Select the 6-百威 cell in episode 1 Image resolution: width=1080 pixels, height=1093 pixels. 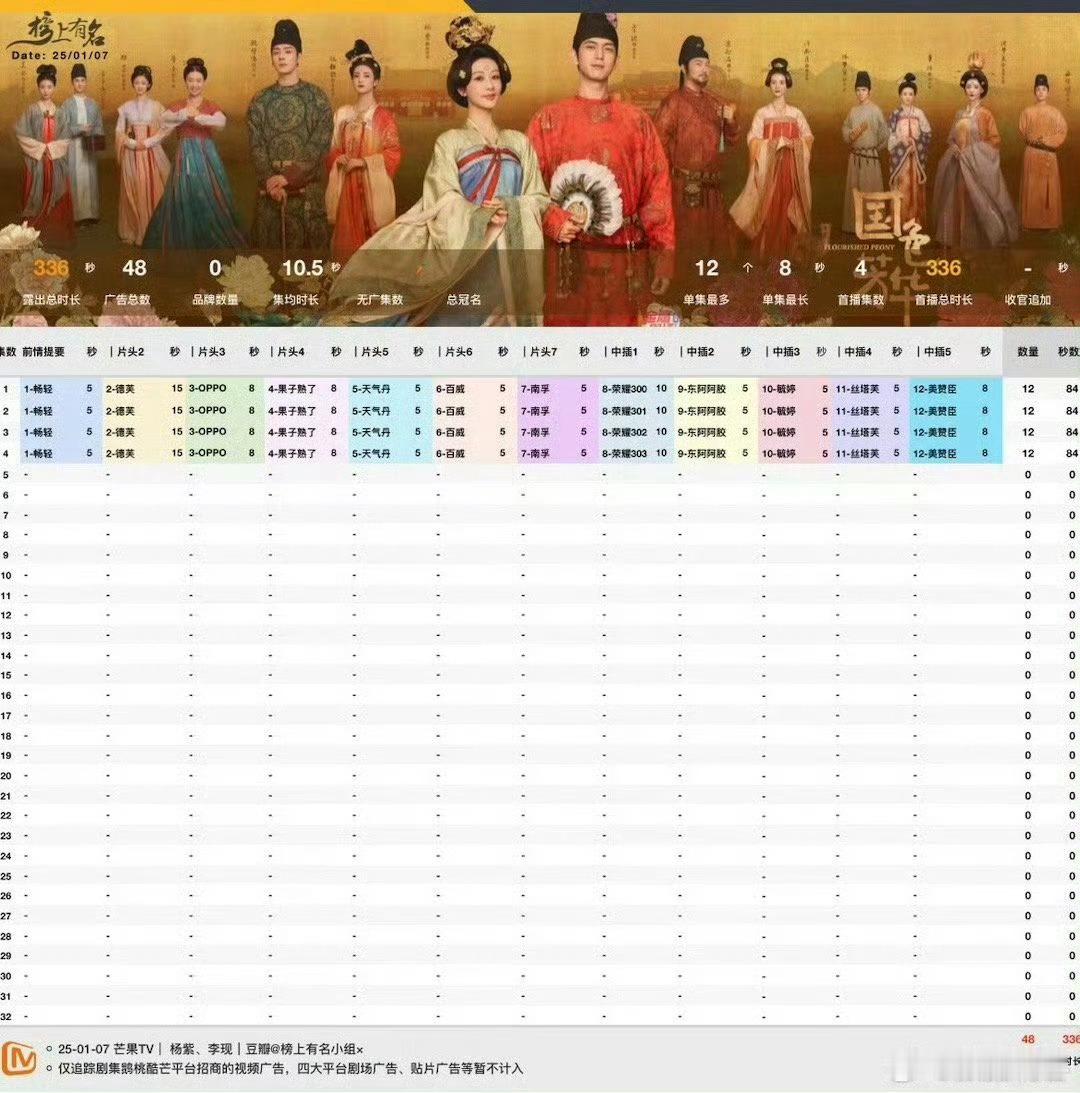450,389
